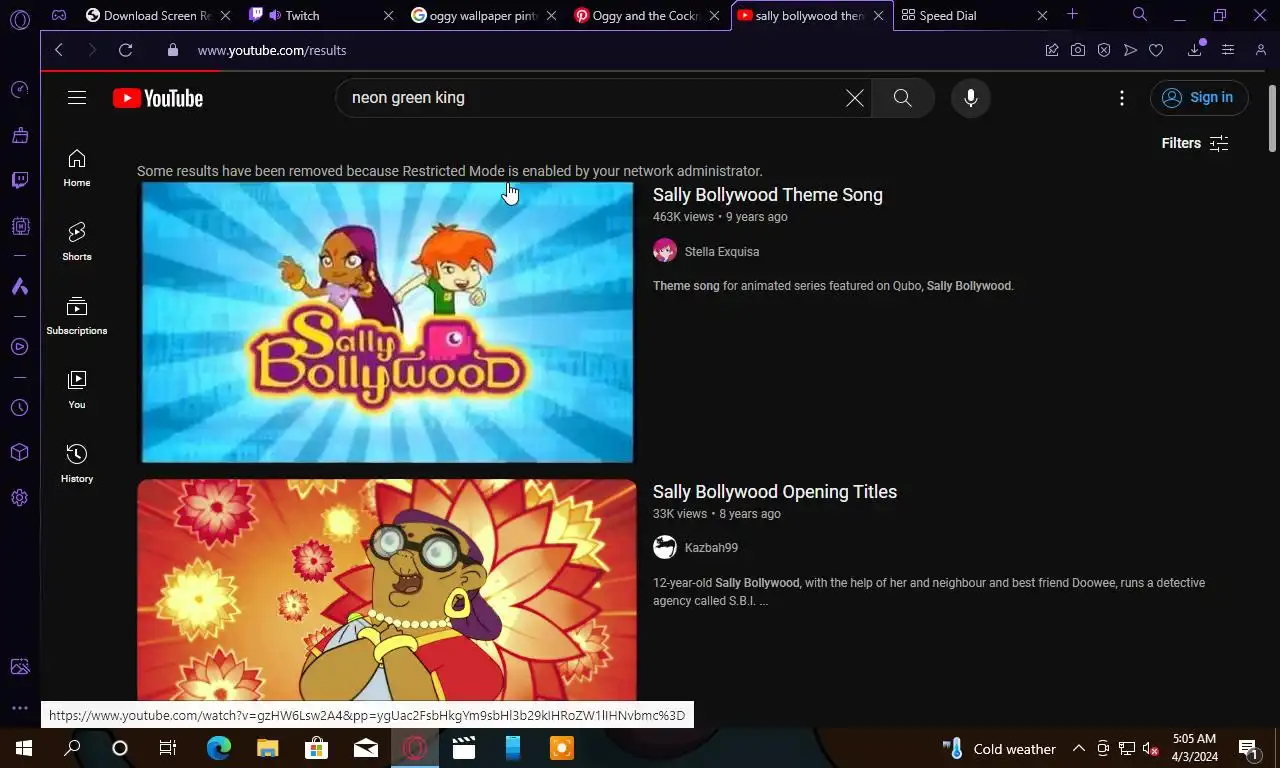
Task: Visit Kazbah99 channel name
Action: click(x=711, y=548)
